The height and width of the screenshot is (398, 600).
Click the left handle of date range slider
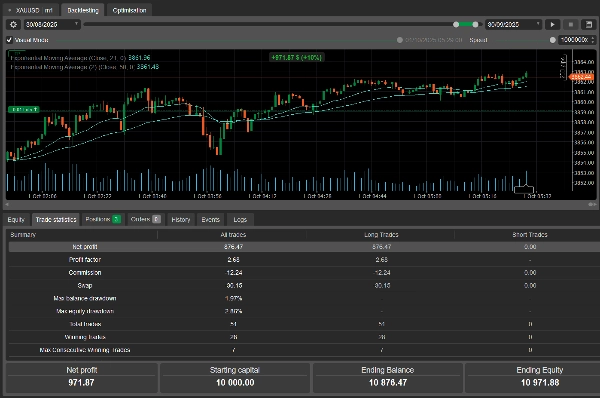coord(456,24)
